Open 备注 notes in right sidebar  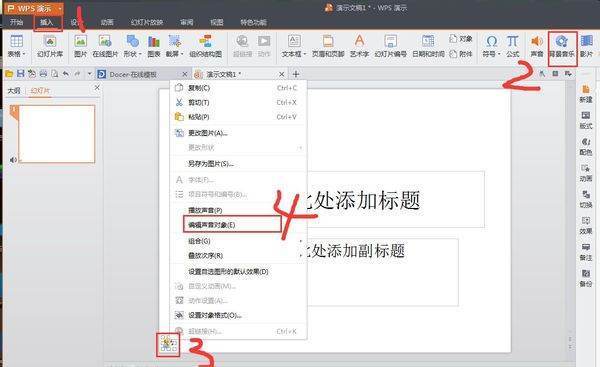click(x=585, y=252)
